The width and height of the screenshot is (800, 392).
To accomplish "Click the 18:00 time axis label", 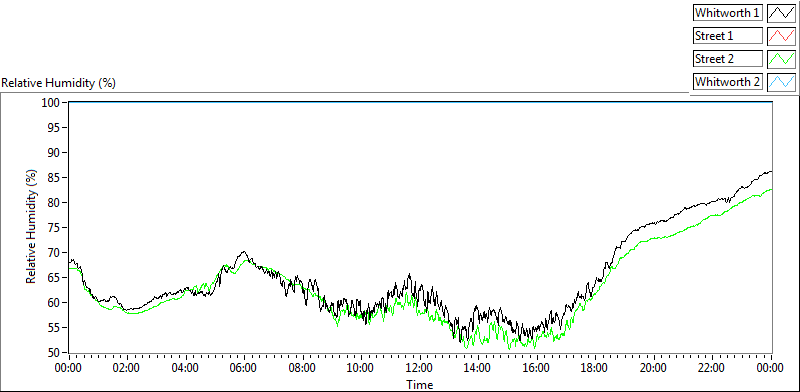I will tap(596, 368).
